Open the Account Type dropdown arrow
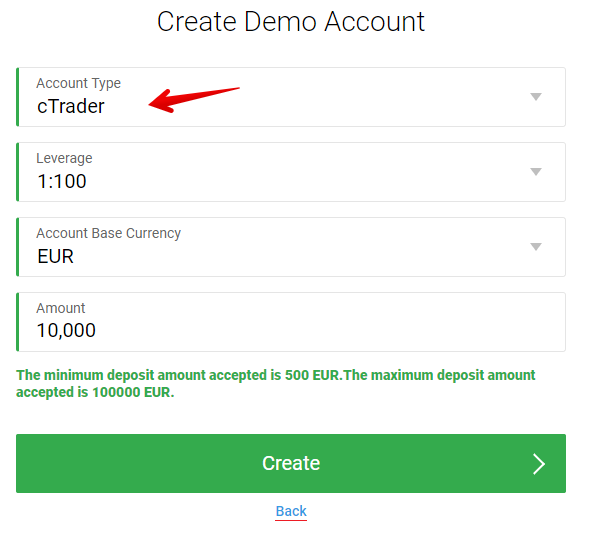 click(536, 97)
